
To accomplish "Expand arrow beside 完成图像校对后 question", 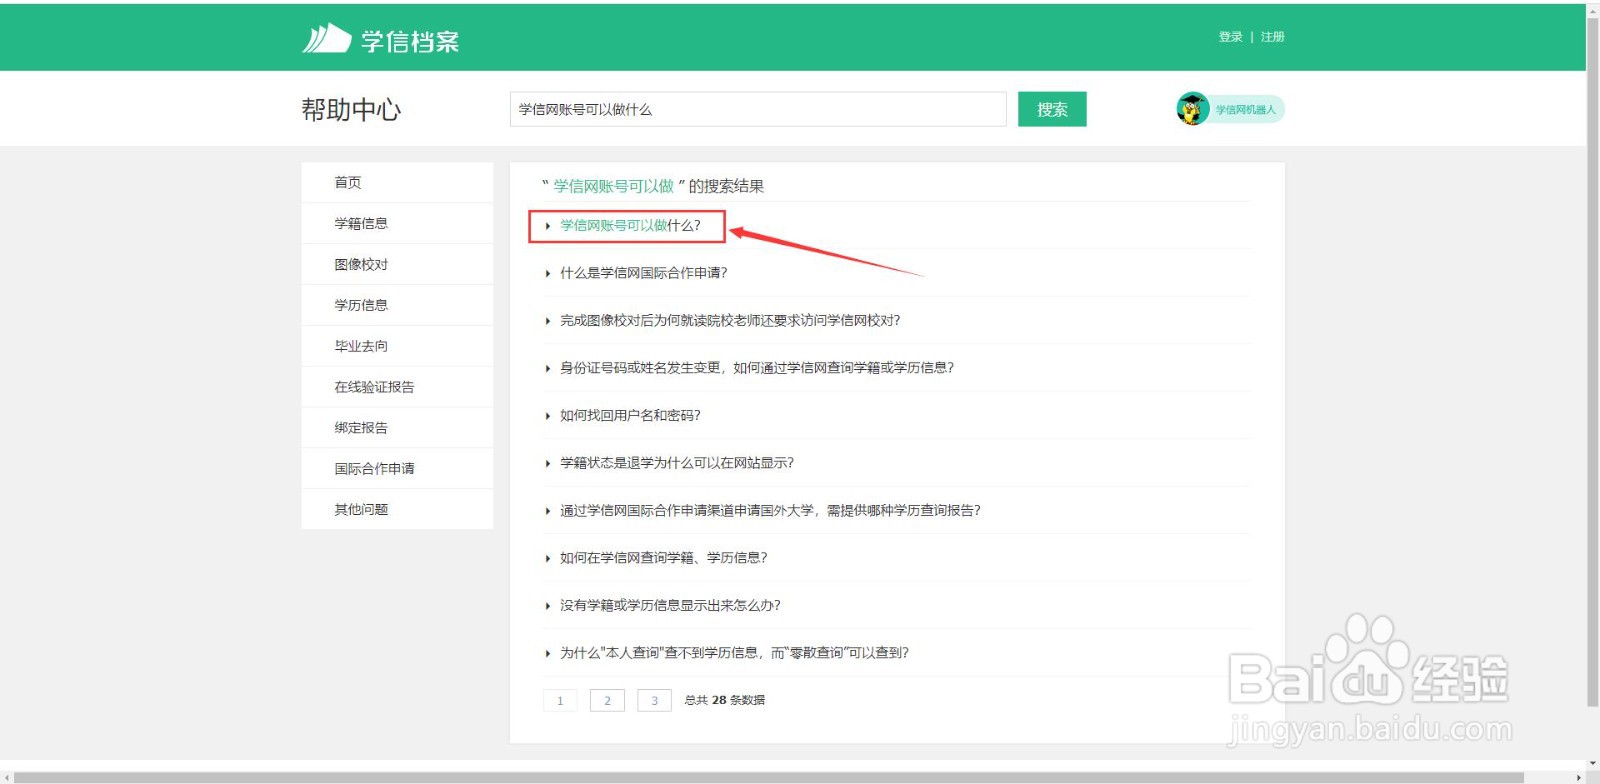I will [x=548, y=321].
